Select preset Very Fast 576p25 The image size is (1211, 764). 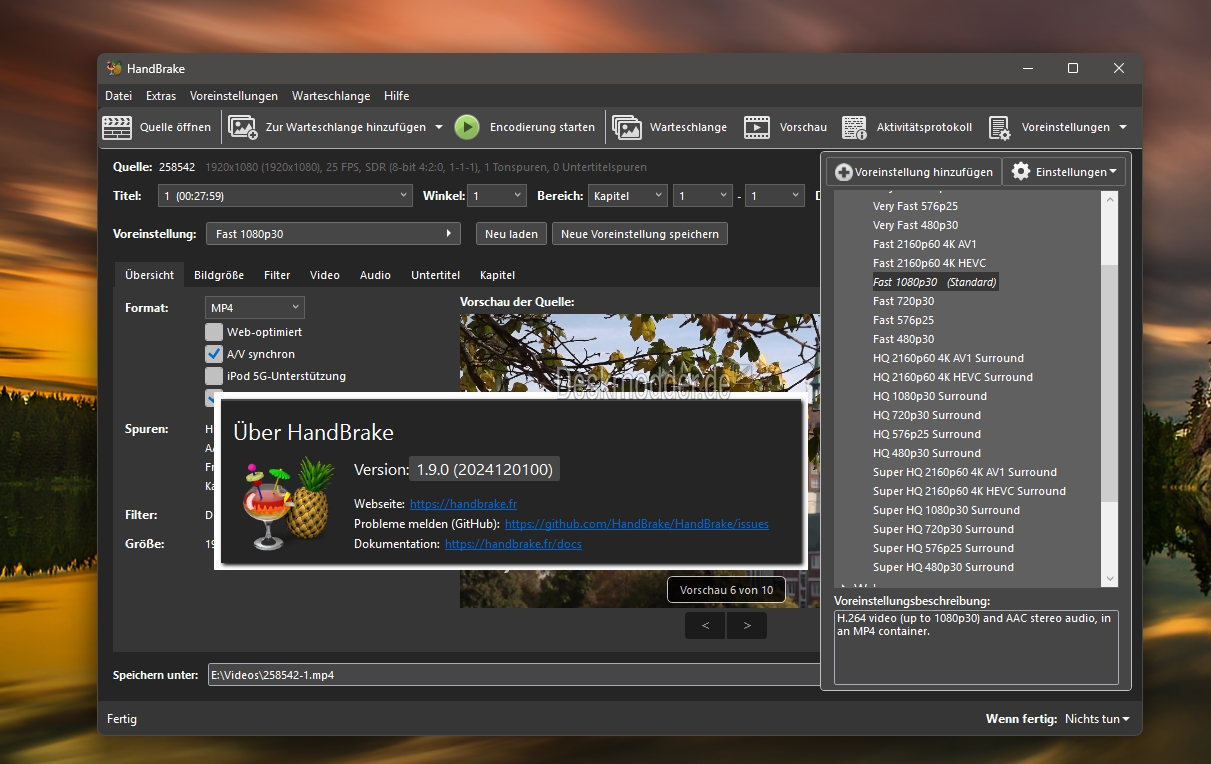click(x=915, y=206)
